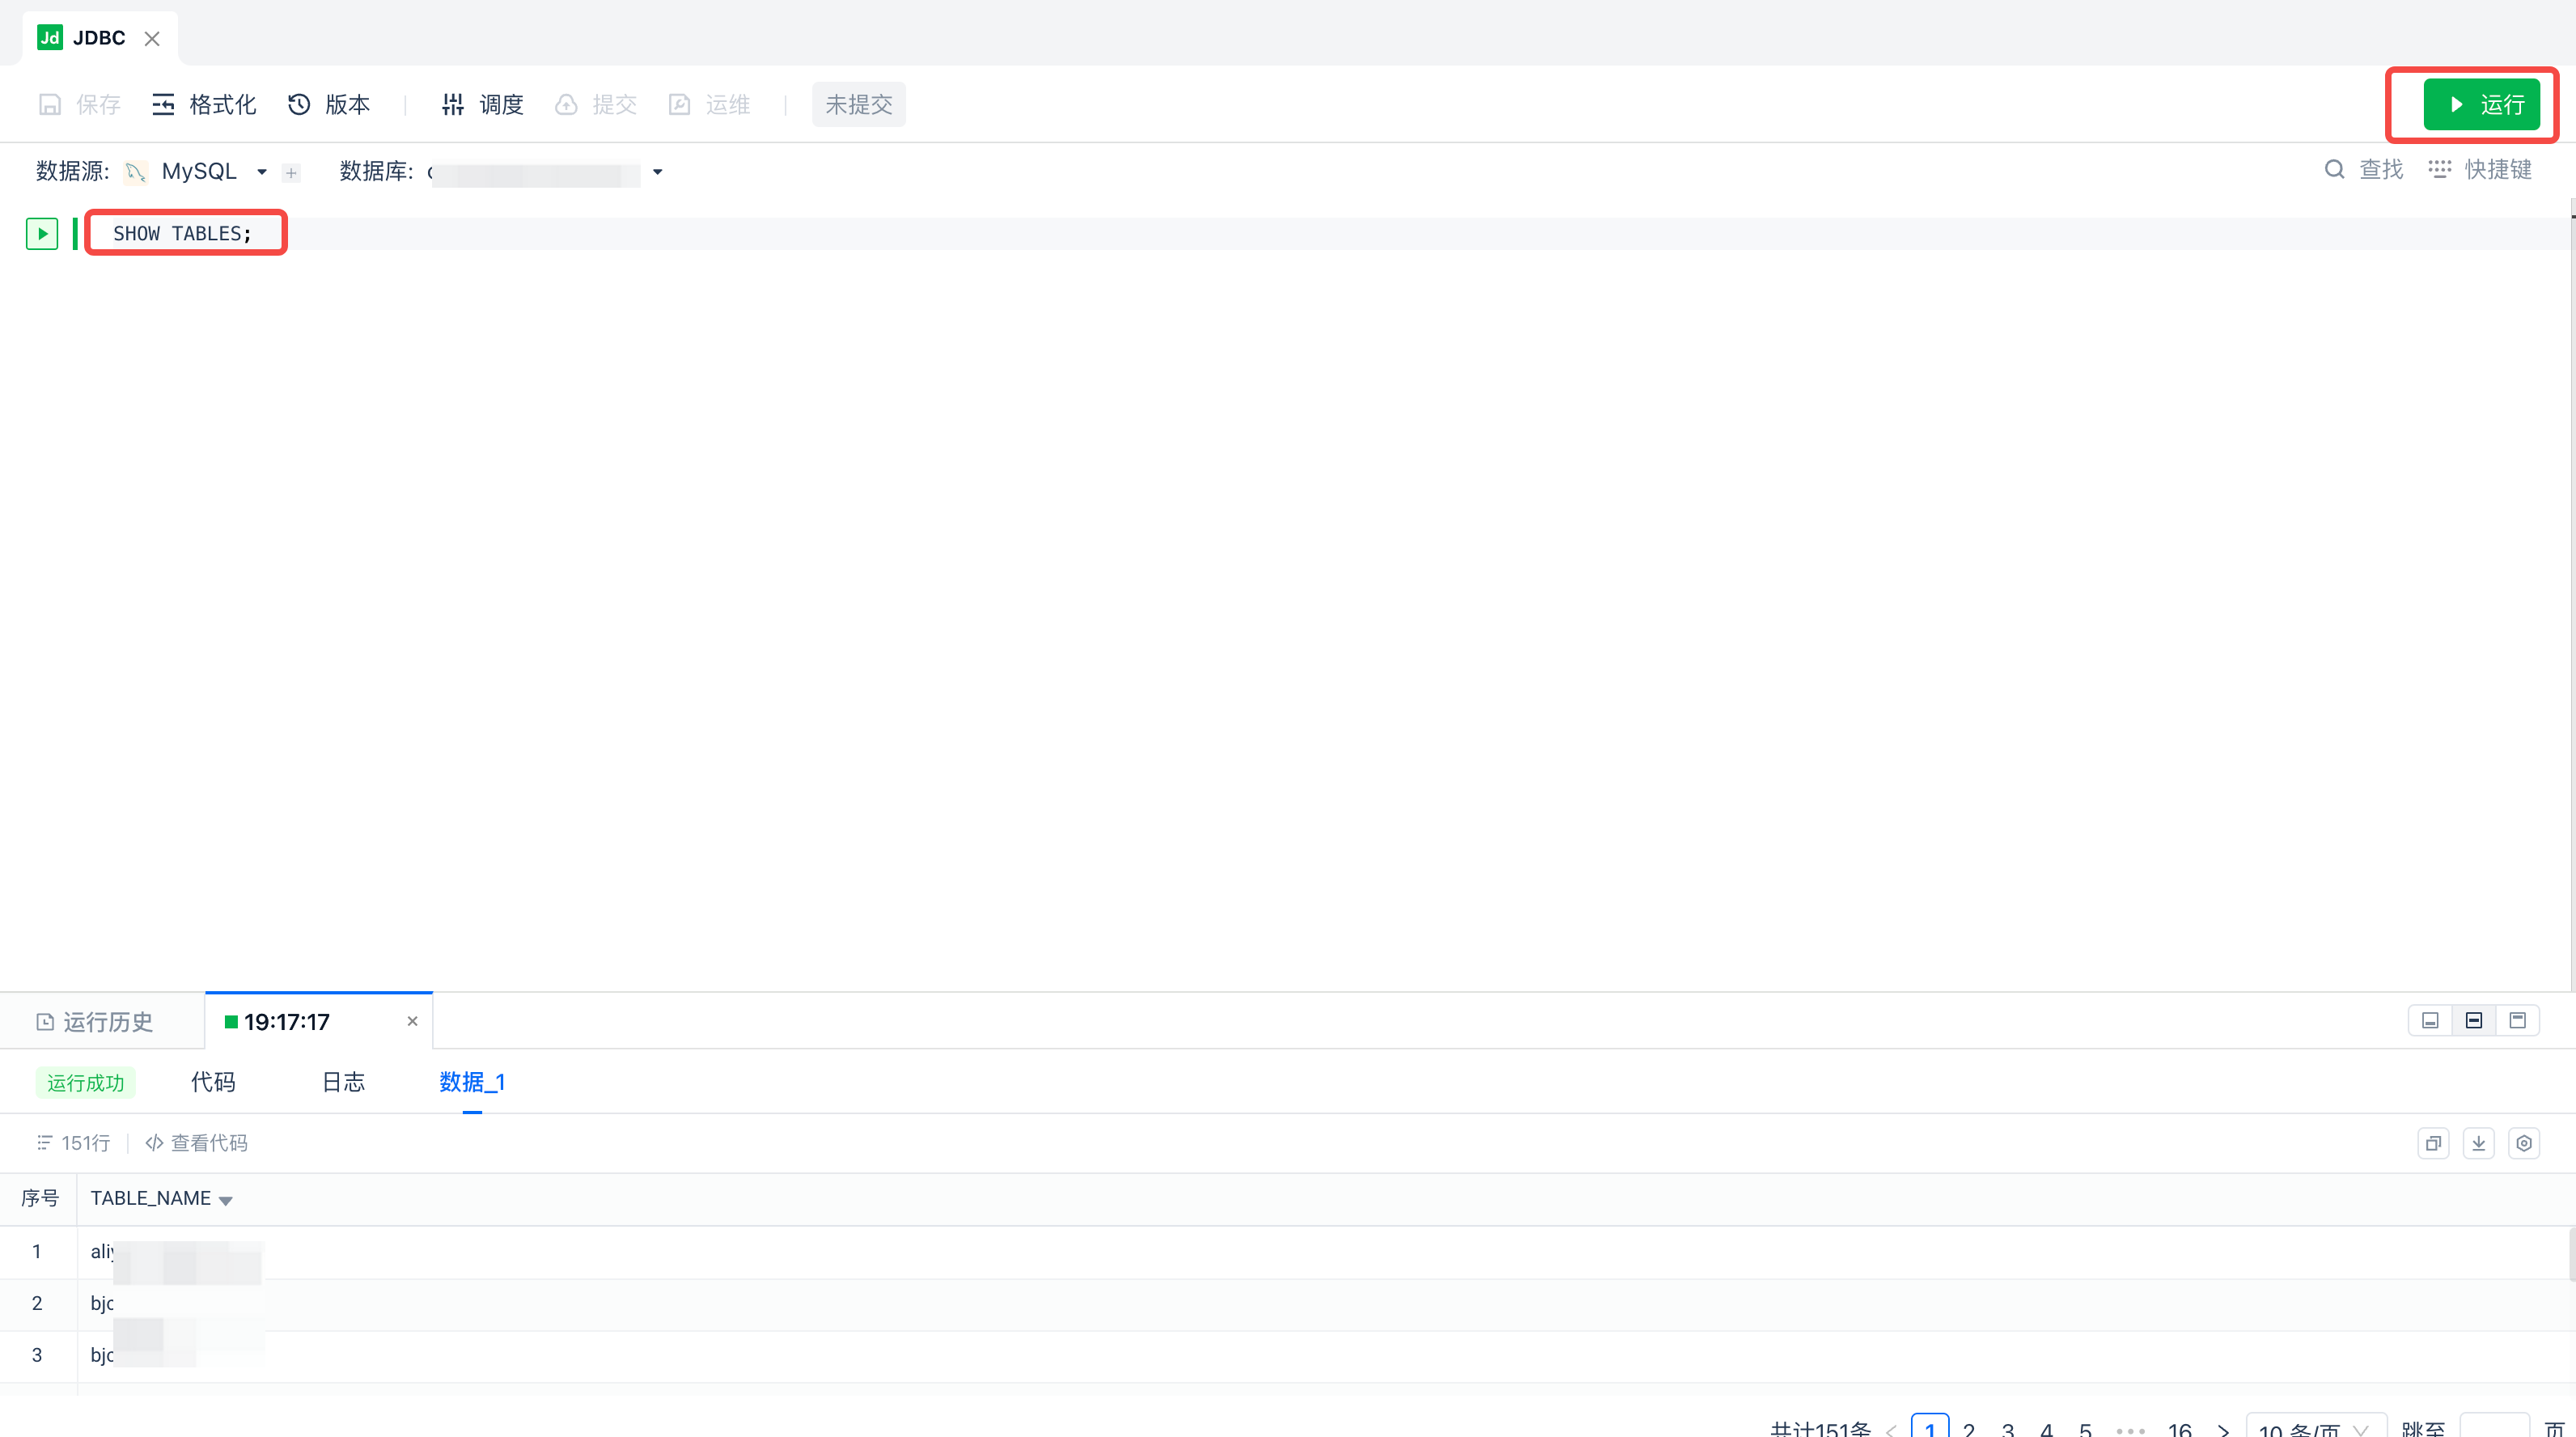2576x1437 pixels.
Task: Open result table settings hexagon icon
Action: coord(2524,1143)
